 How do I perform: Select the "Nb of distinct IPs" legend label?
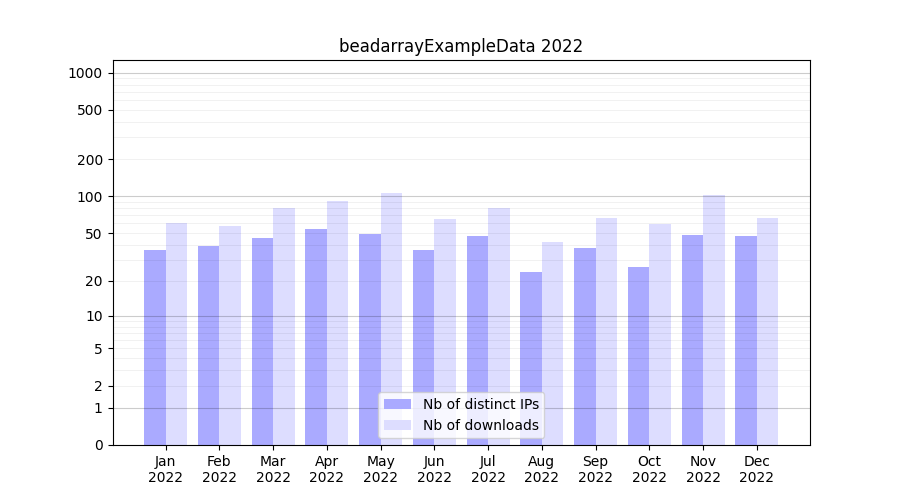pyautogui.click(x=480, y=404)
